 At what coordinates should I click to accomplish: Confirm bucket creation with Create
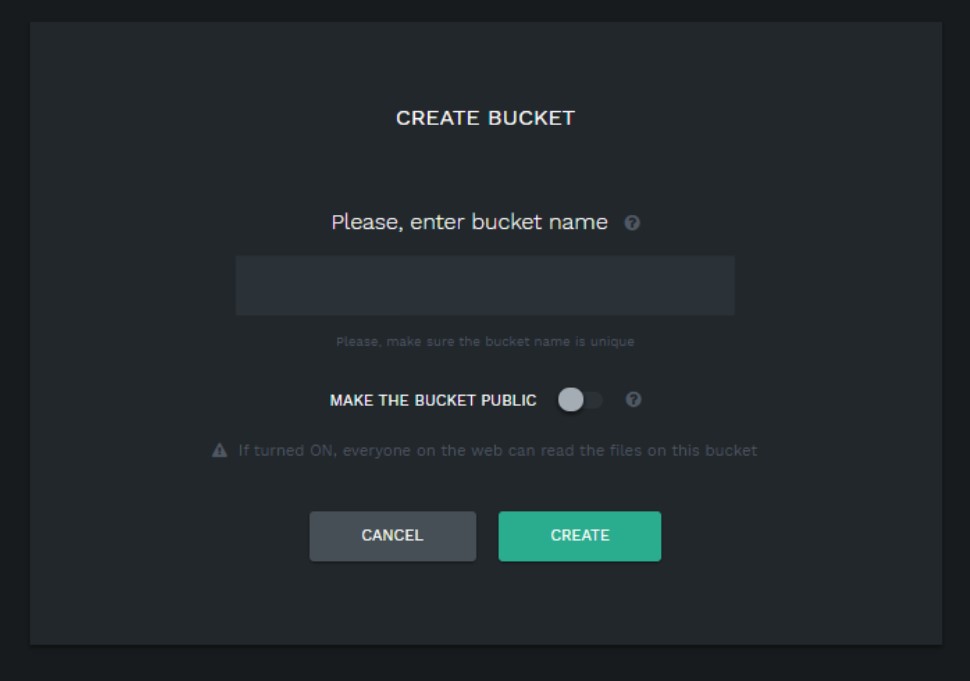point(579,536)
